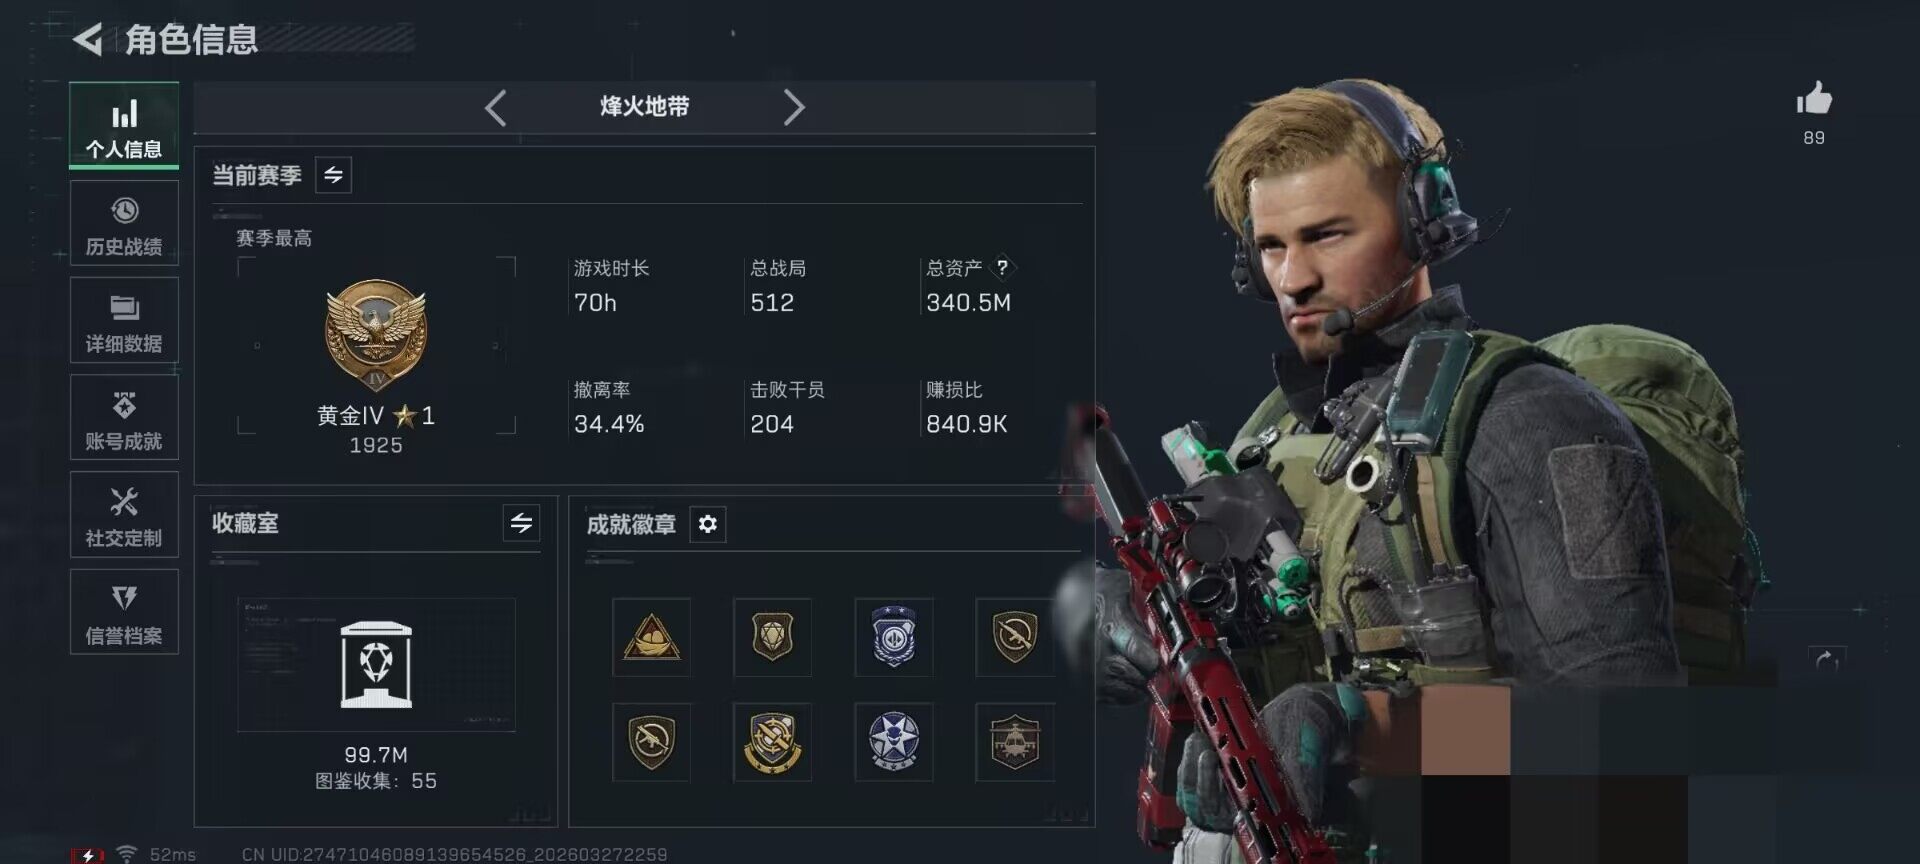Go back using the 角色信息 arrow
Image resolution: width=1920 pixels, height=864 pixels.
88,39
